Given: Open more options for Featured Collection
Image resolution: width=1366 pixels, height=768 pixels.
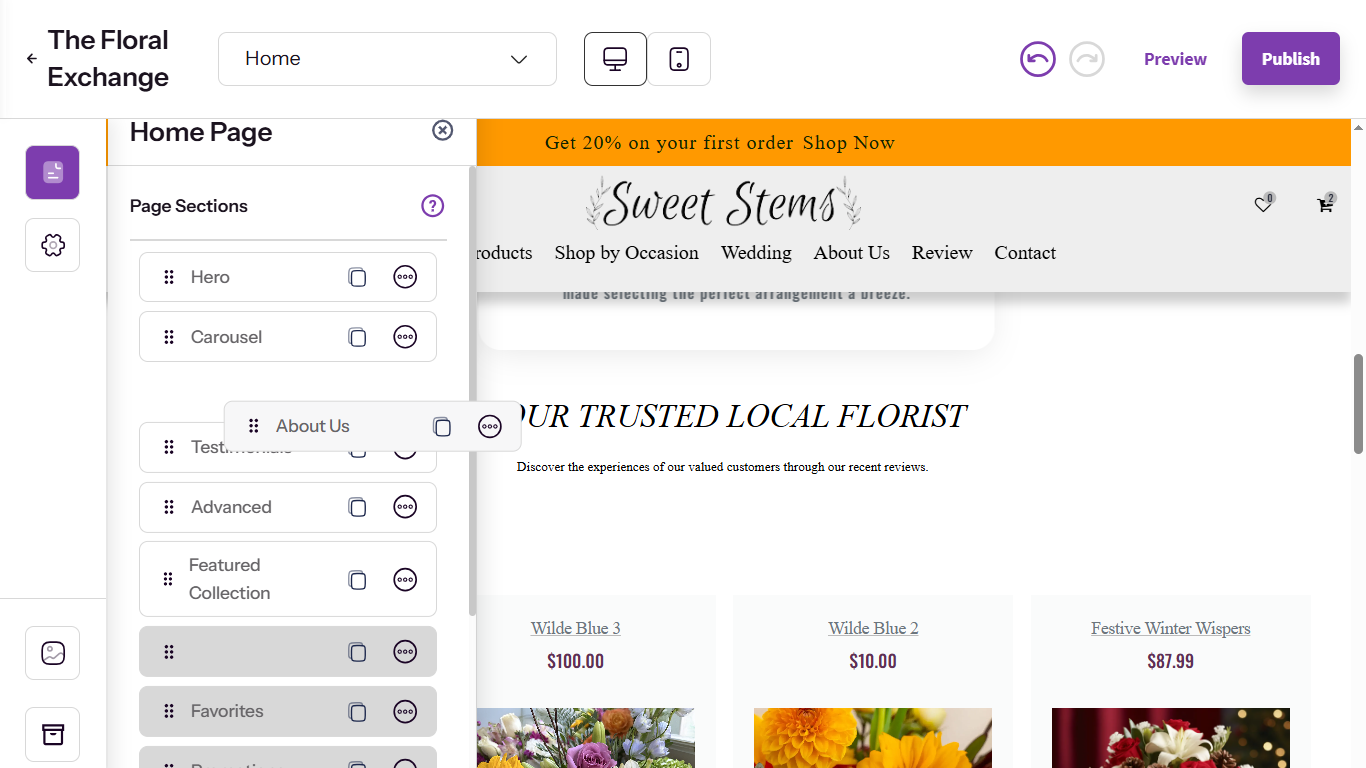Looking at the screenshot, I should click(x=405, y=579).
